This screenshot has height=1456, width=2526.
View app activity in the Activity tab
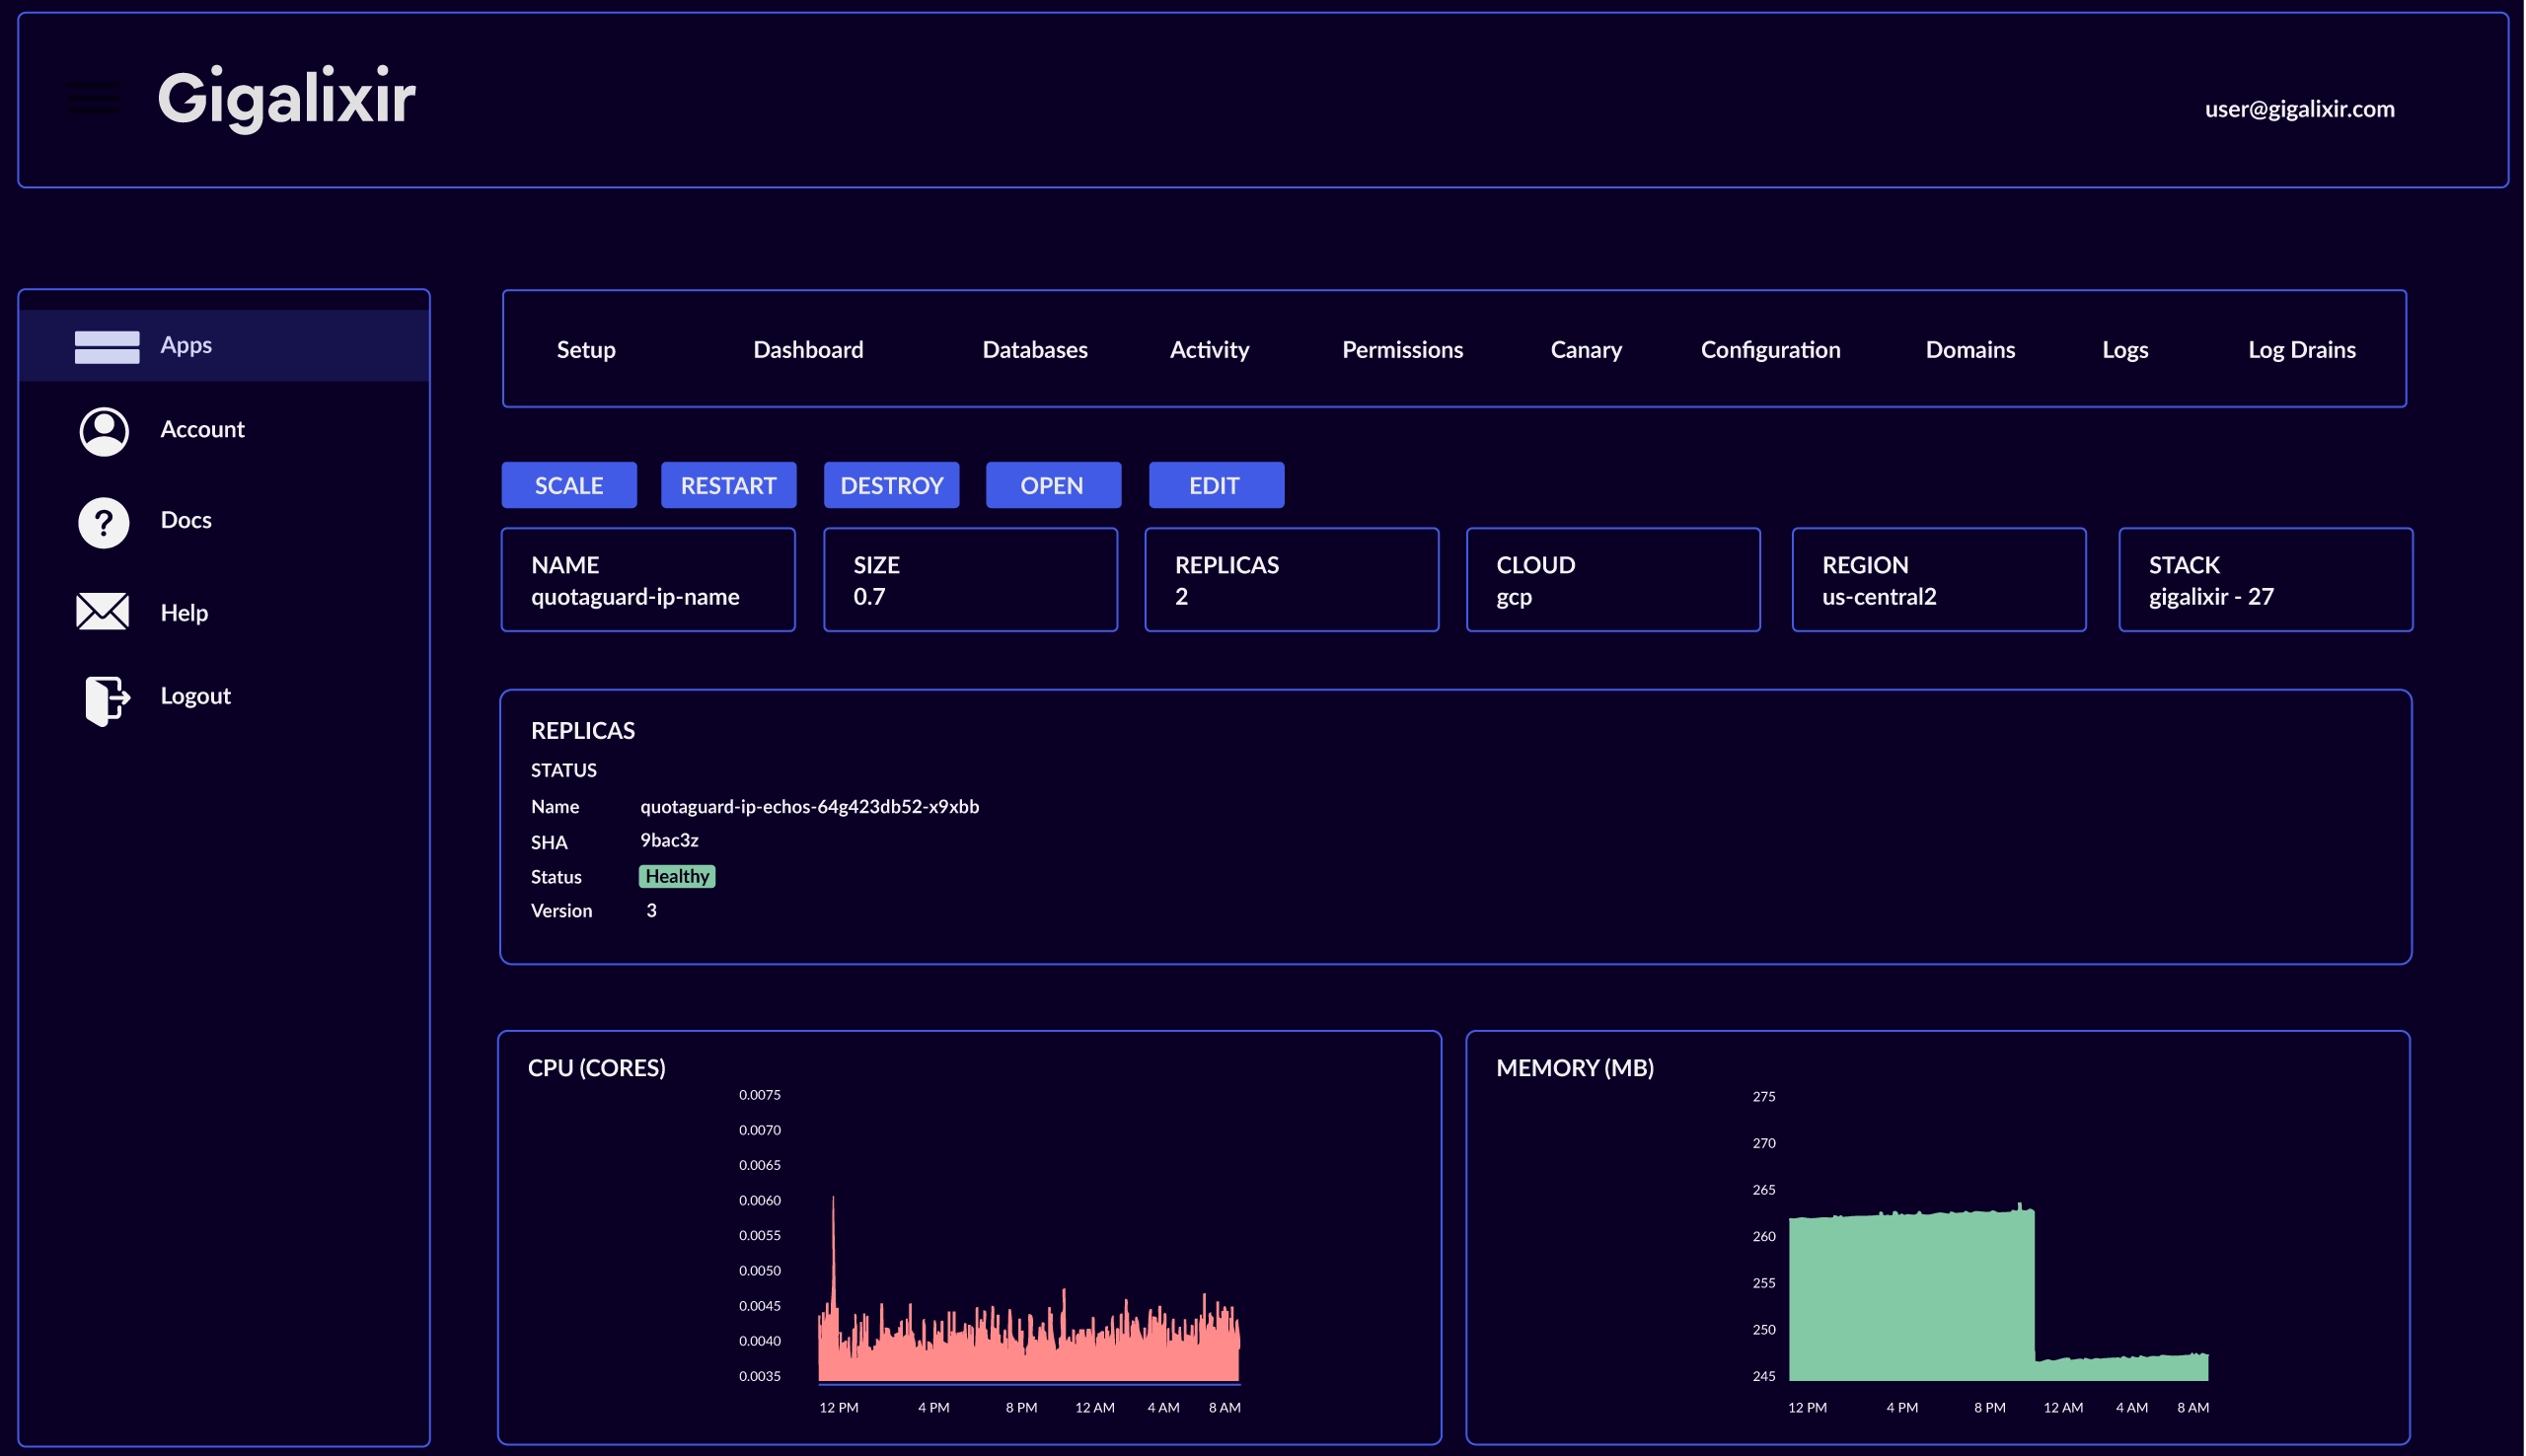pos(1209,349)
